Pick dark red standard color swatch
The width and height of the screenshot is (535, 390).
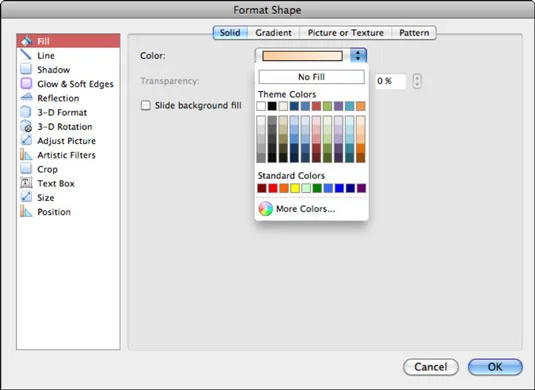[262, 188]
